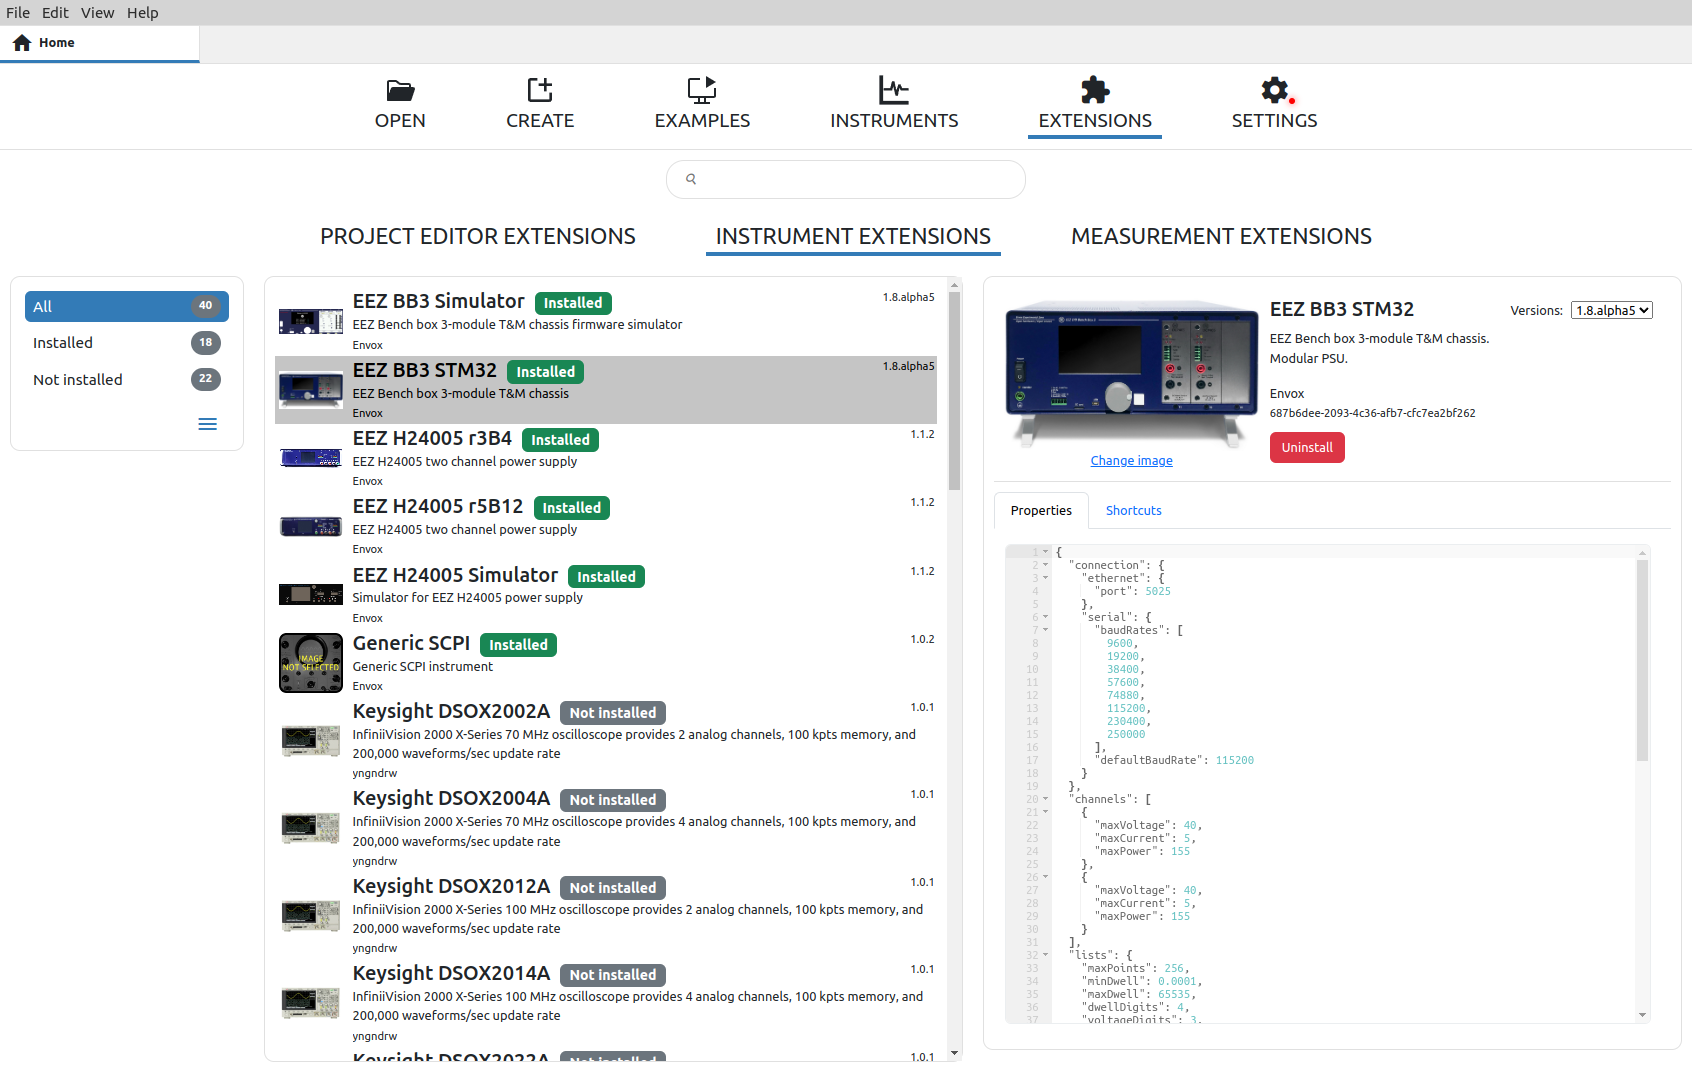Open the File menu
1692x1072 pixels.
(18, 13)
